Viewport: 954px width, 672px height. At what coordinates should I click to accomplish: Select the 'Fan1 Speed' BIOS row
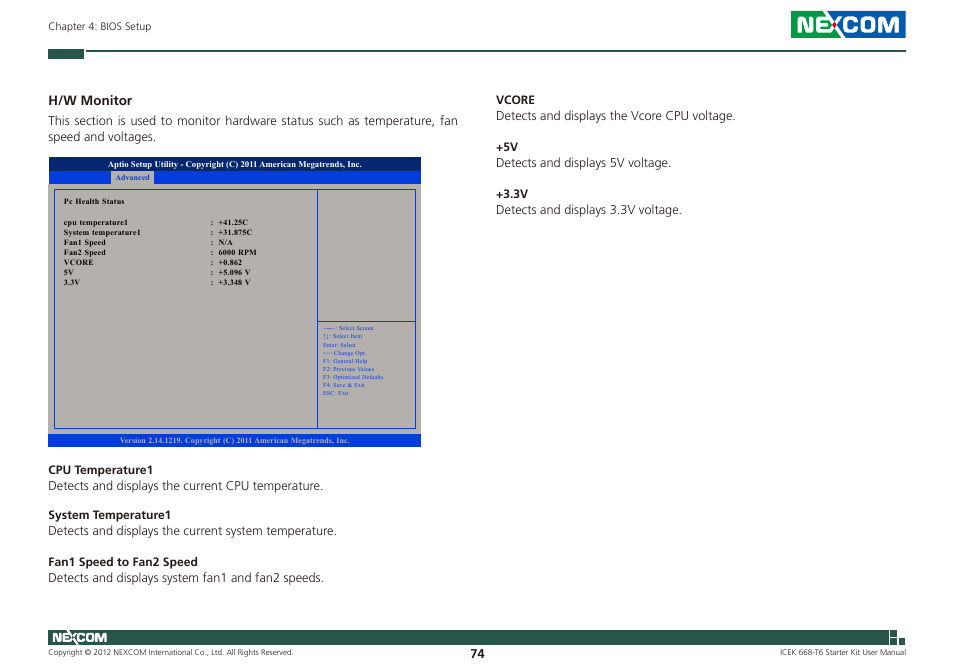click(148, 242)
